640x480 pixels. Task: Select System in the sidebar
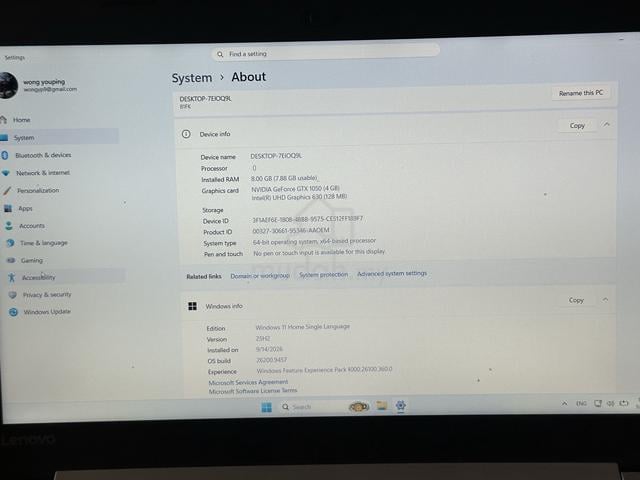coord(59,138)
